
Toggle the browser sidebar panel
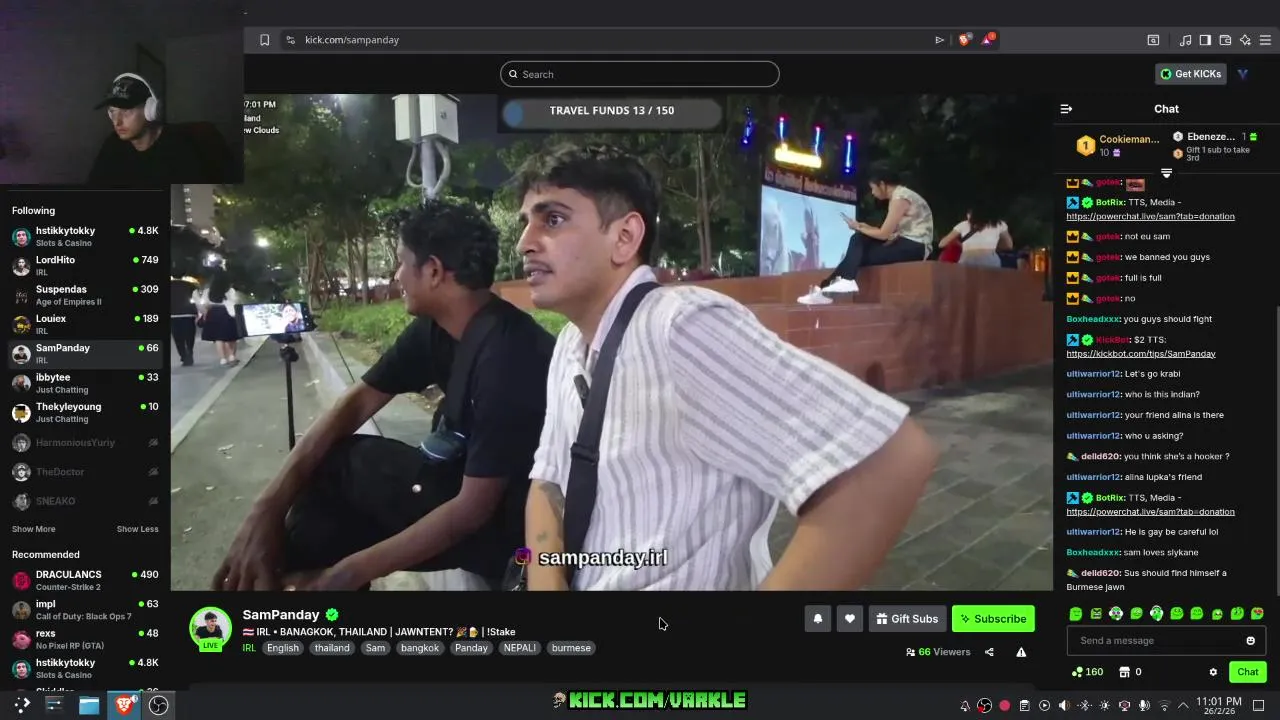pos(1205,40)
